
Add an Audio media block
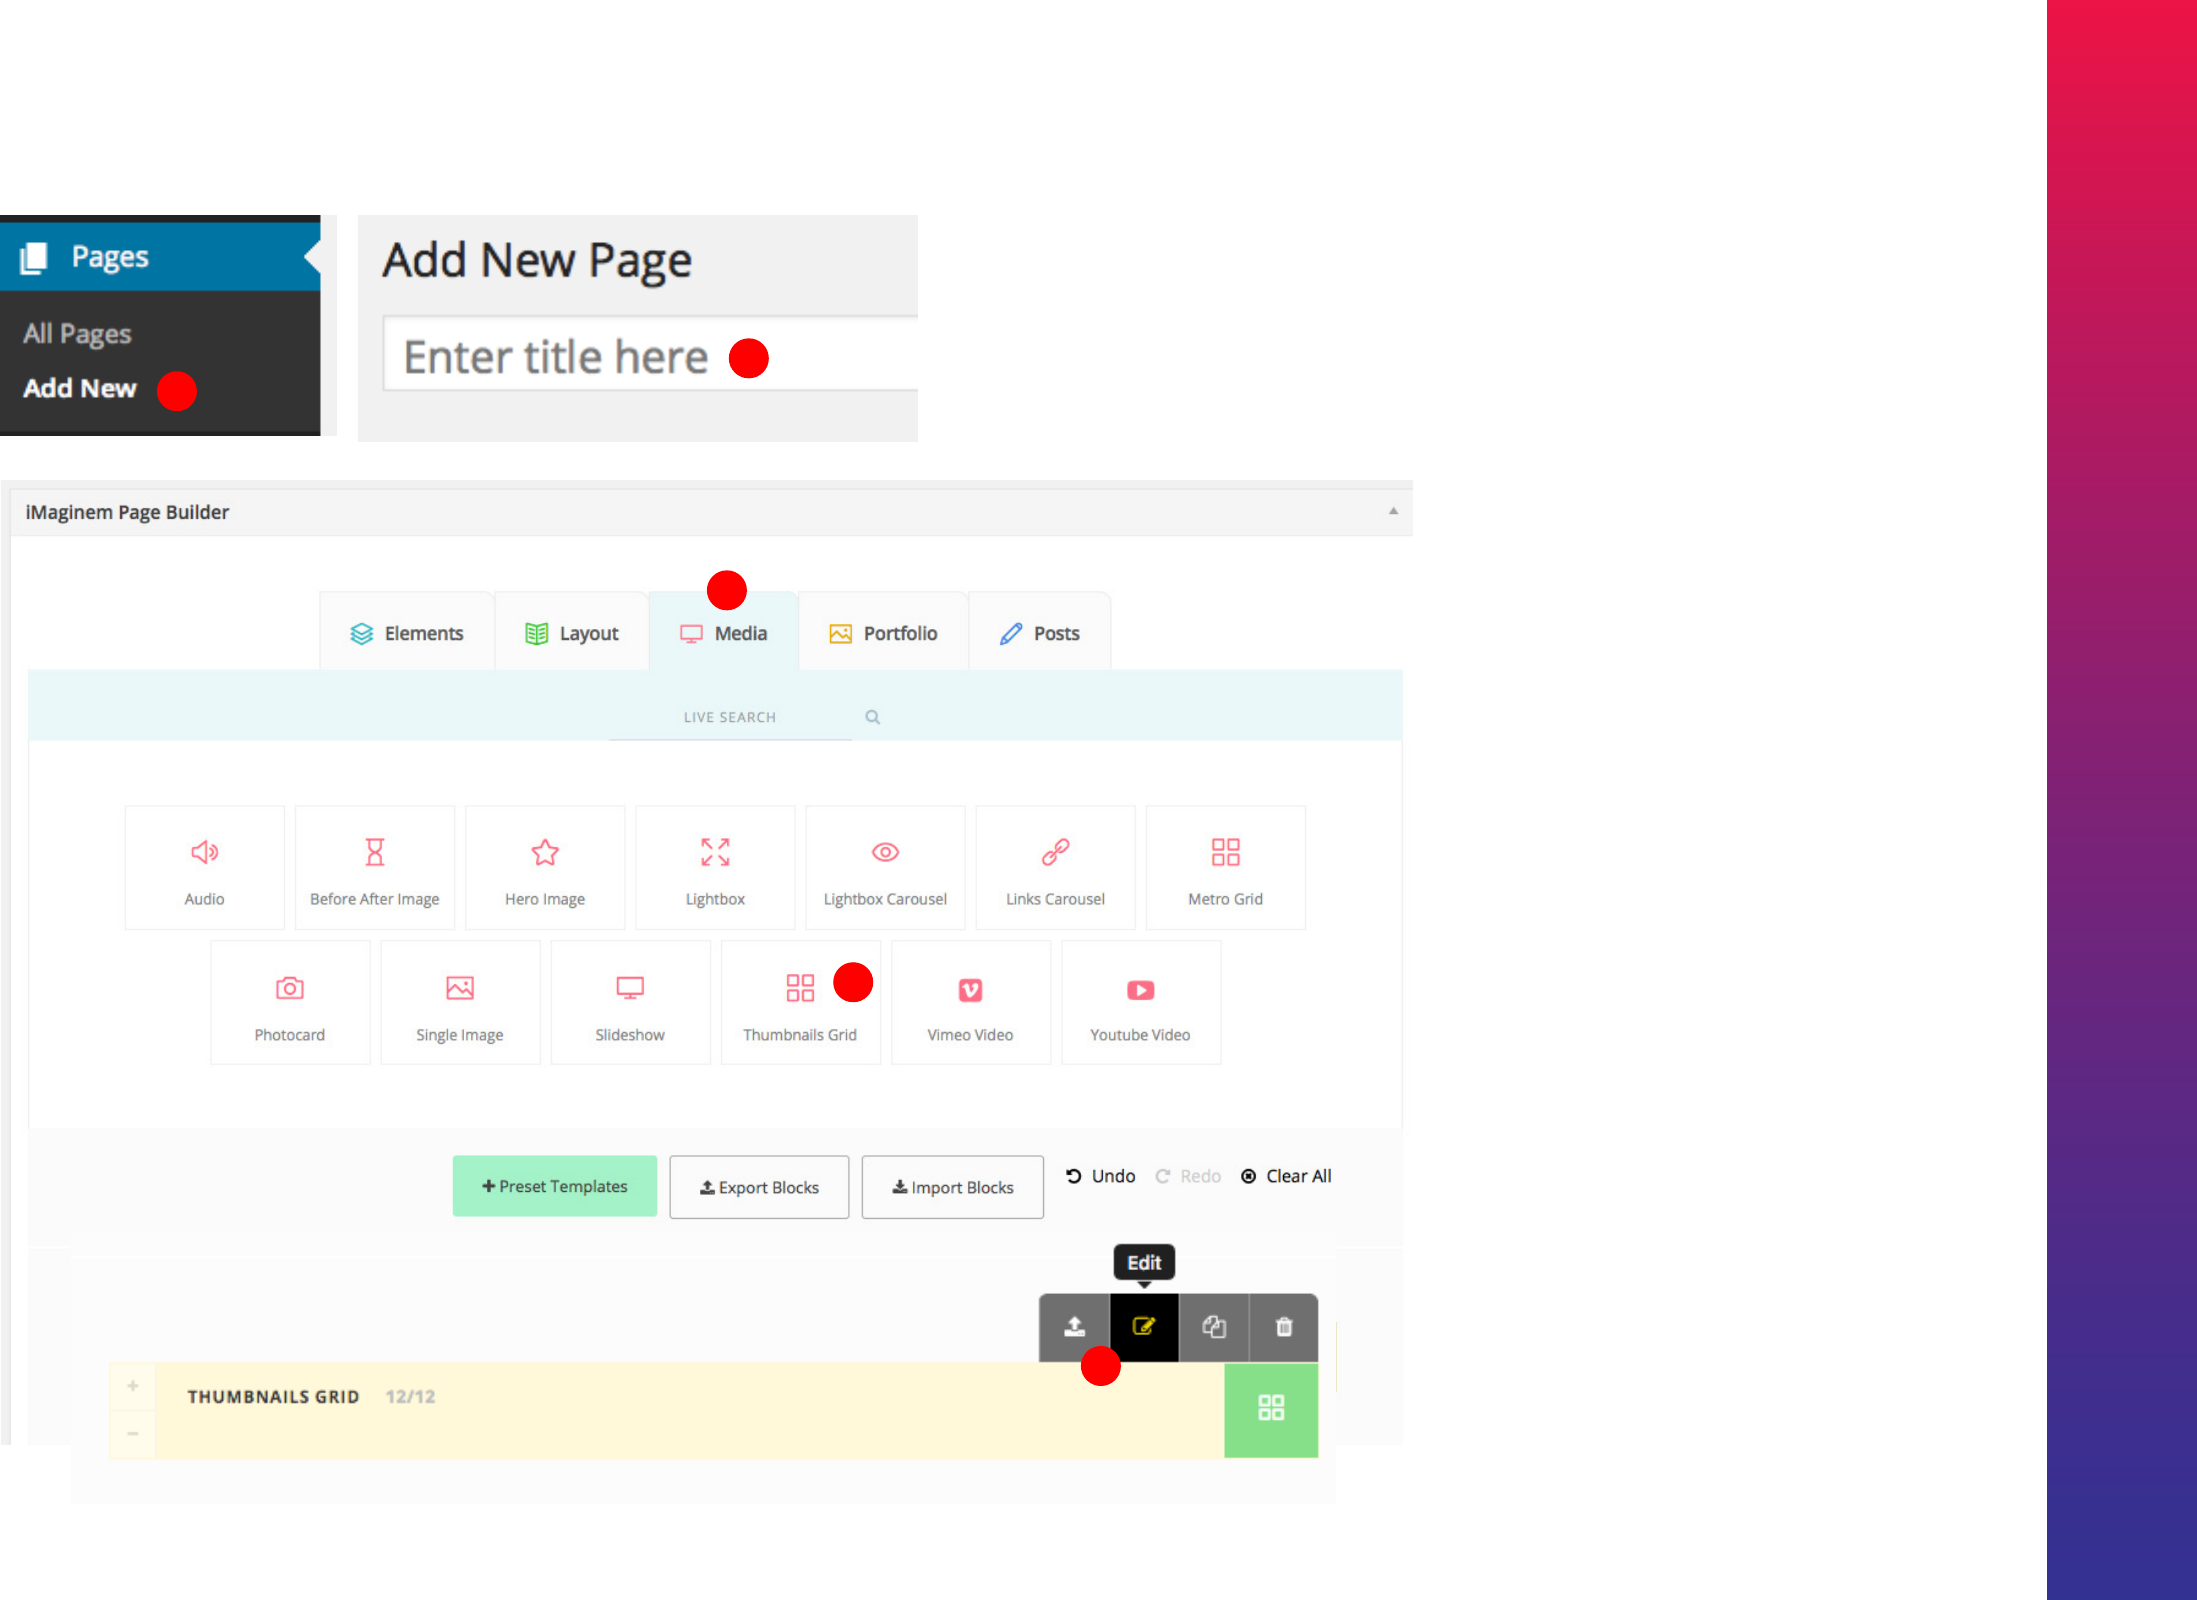(204, 868)
